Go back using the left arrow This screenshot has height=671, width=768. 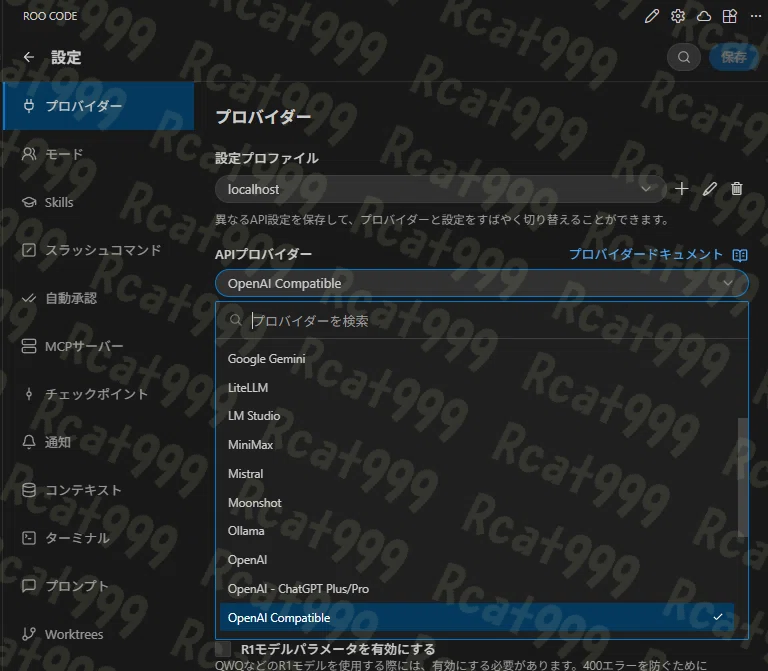(29, 57)
